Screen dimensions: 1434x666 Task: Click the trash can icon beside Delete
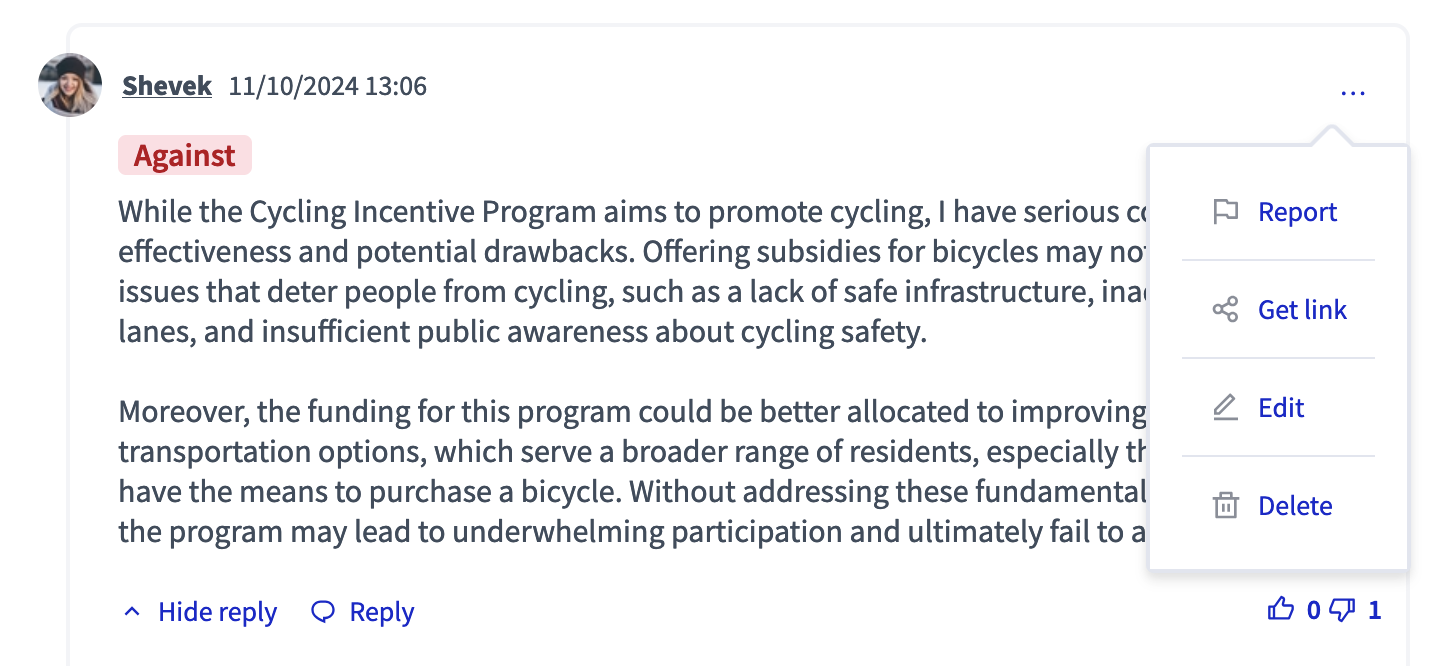[x=1225, y=506]
